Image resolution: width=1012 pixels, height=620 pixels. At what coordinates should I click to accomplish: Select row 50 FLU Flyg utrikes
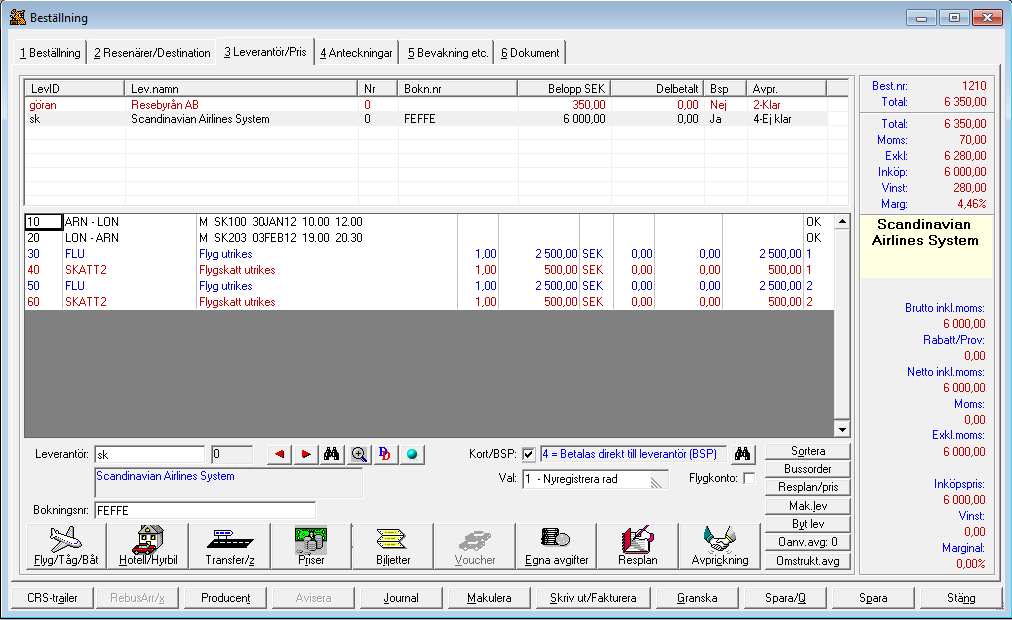(x=429, y=286)
